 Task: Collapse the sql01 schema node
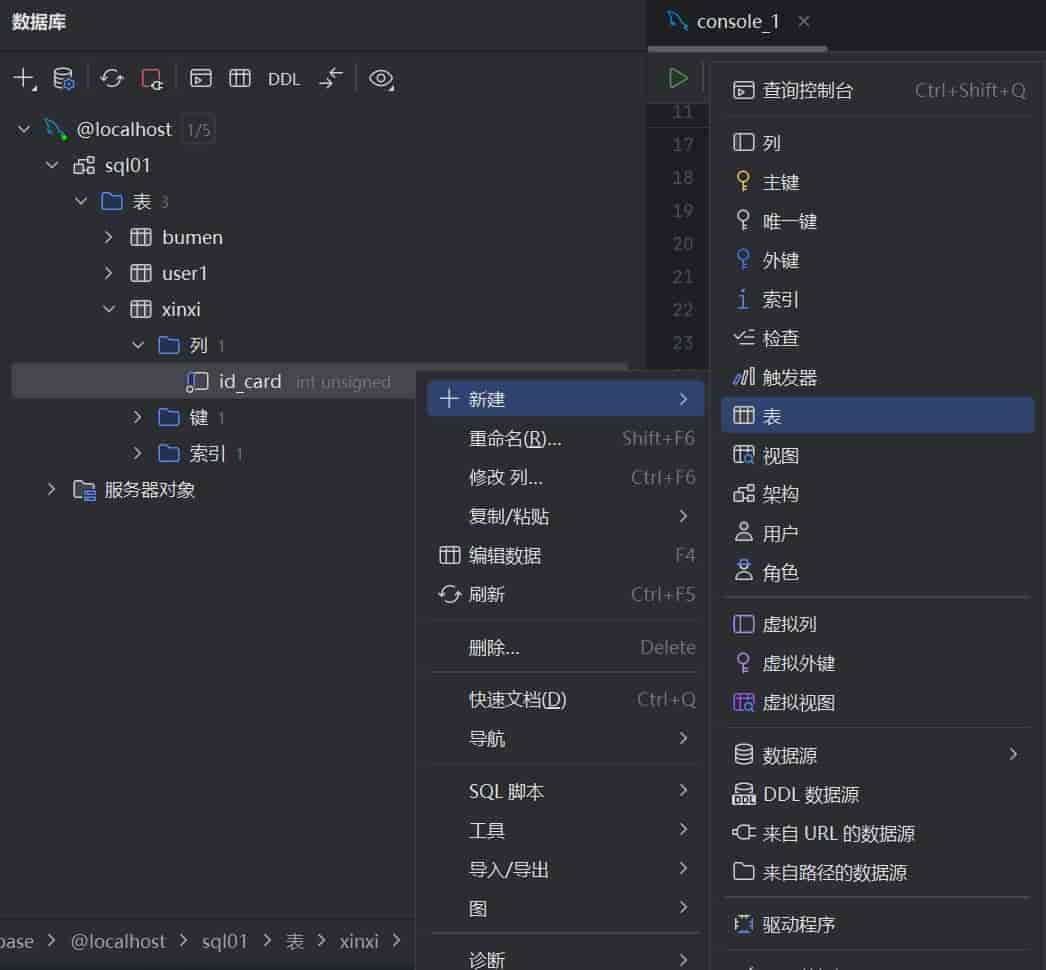point(52,166)
